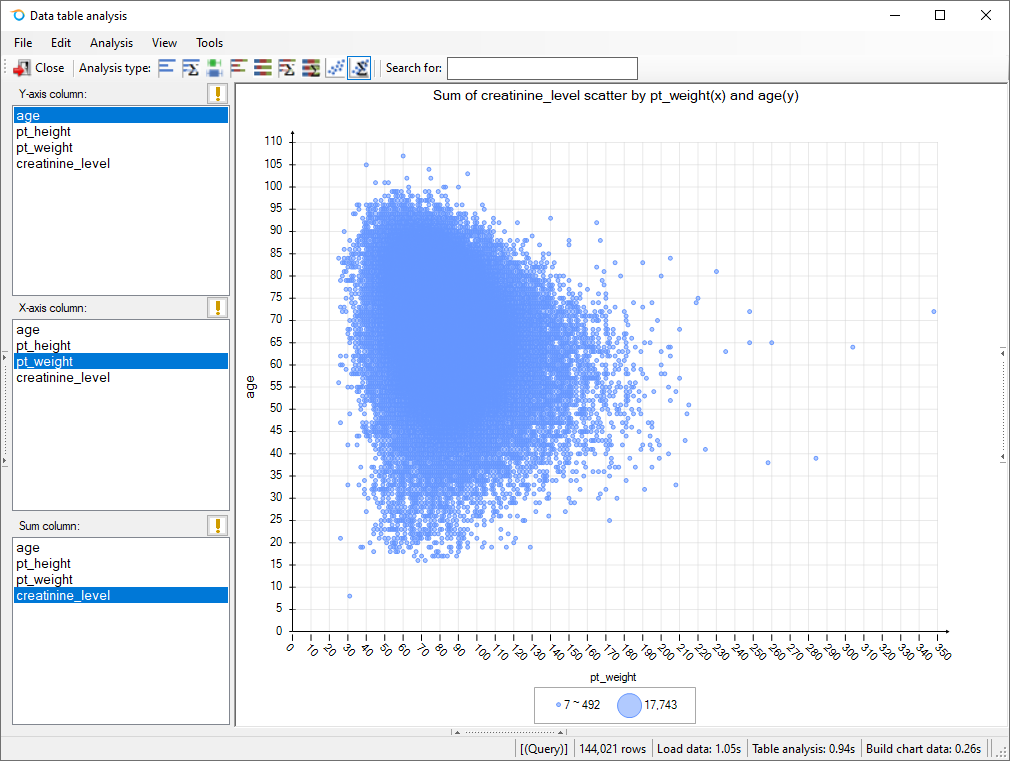Select pt_weight in the Sum column list
Screen dimensions: 1010x761
coord(44,580)
